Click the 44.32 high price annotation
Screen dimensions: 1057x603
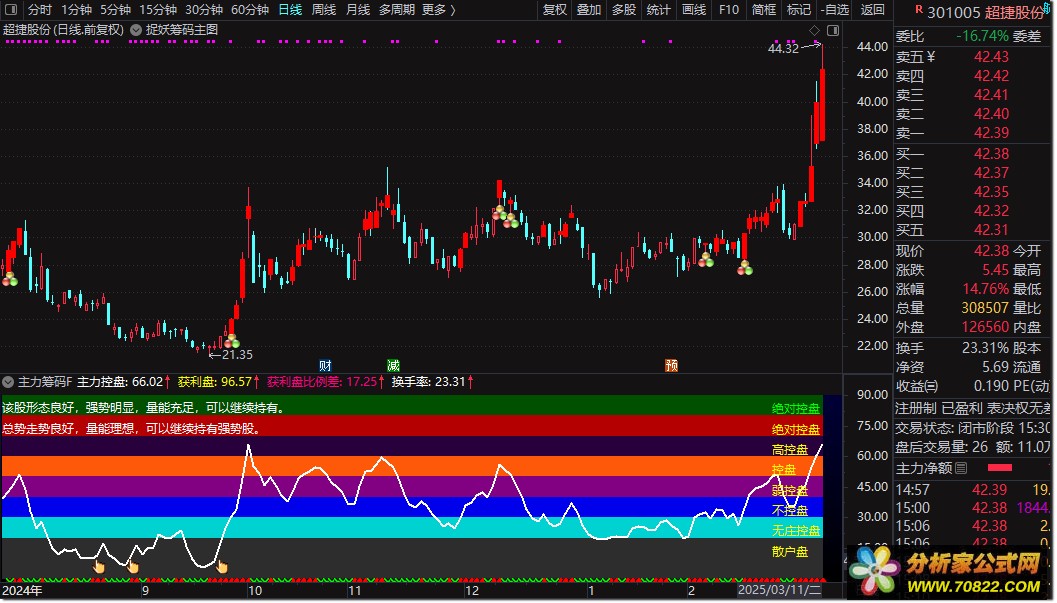(x=783, y=49)
